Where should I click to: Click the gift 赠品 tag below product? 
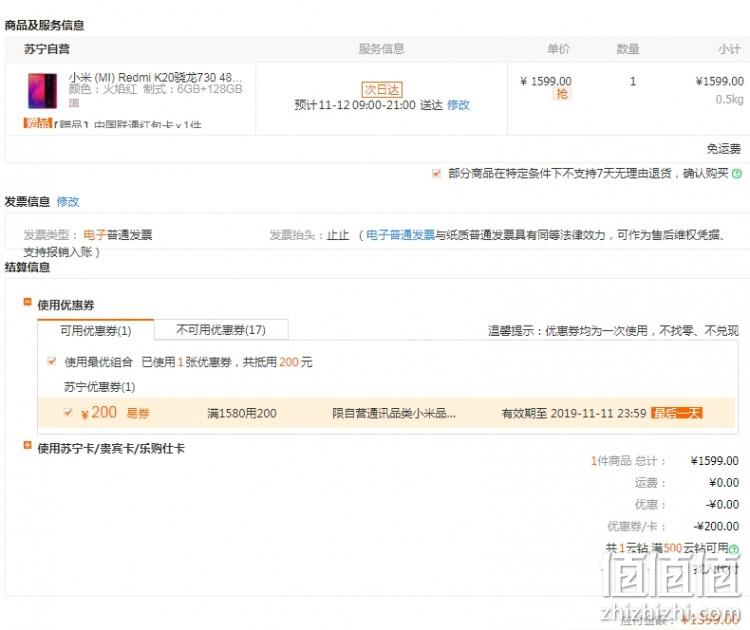point(37,123)
